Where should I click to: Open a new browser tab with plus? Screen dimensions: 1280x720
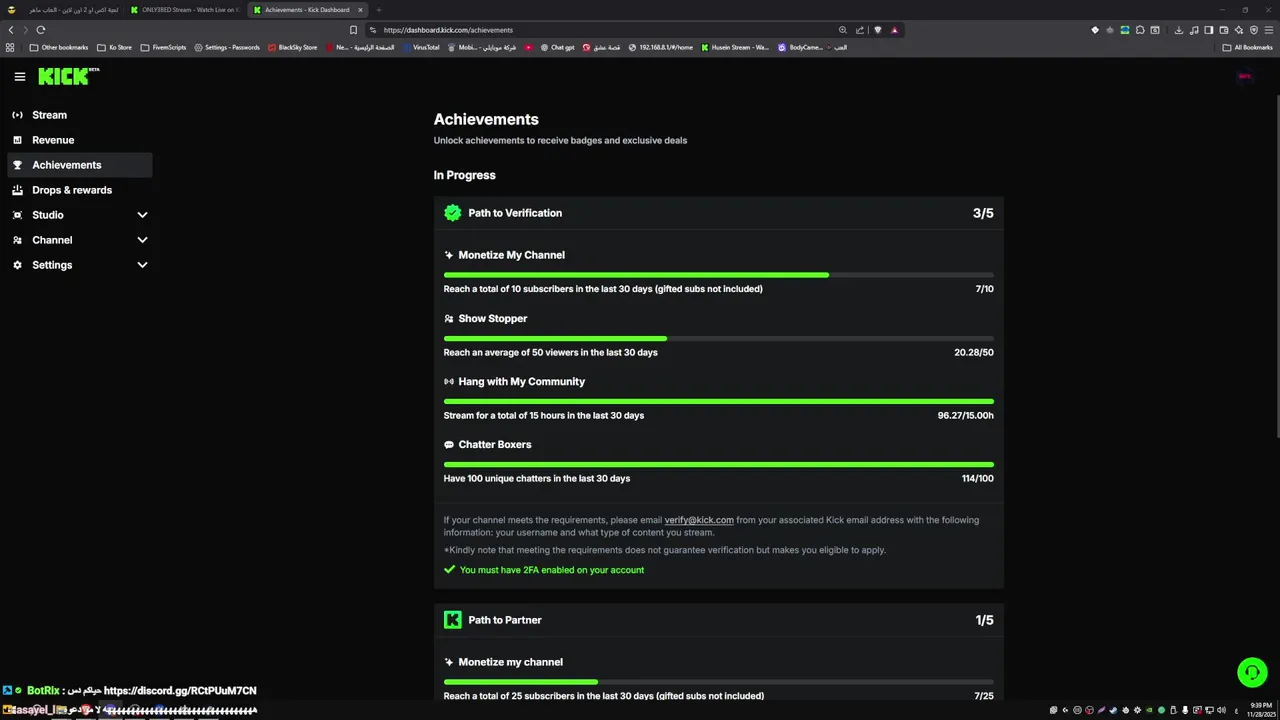pos(379,10)
